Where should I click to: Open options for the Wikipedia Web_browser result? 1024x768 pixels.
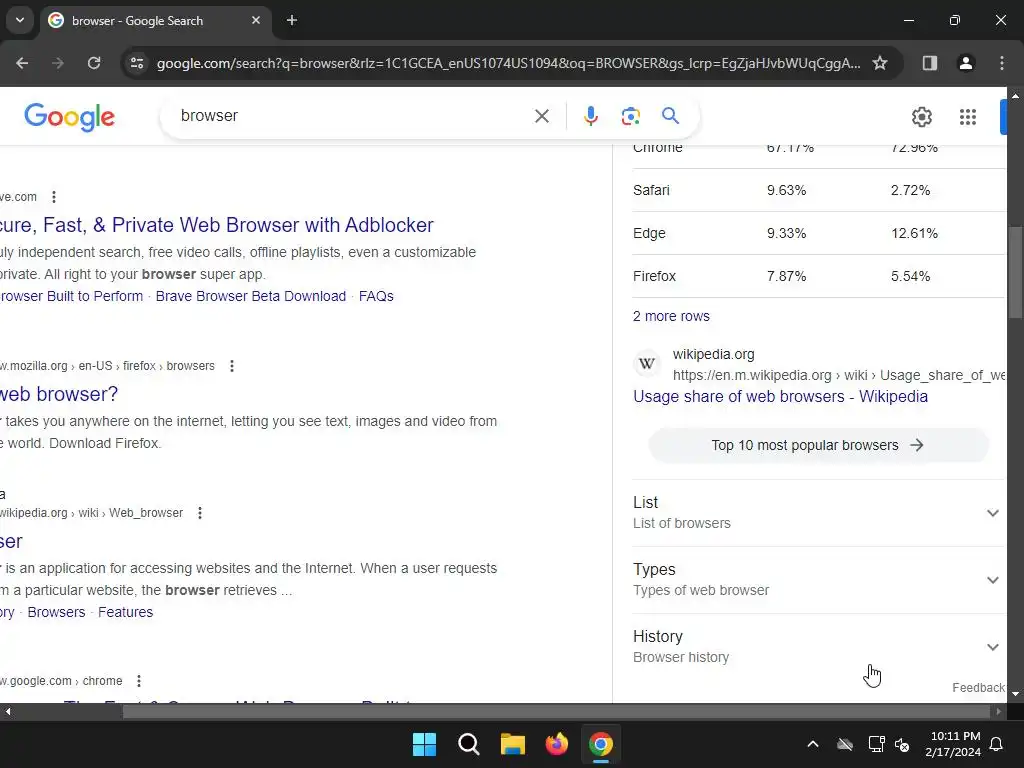200,513
